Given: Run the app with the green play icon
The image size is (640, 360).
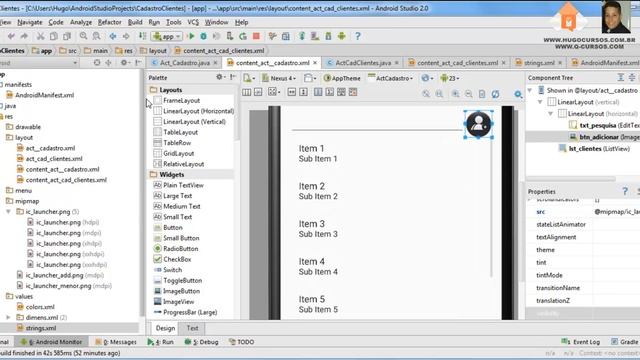Looking at the screenshot, I should pyautogui.click(x=191, y=36).
